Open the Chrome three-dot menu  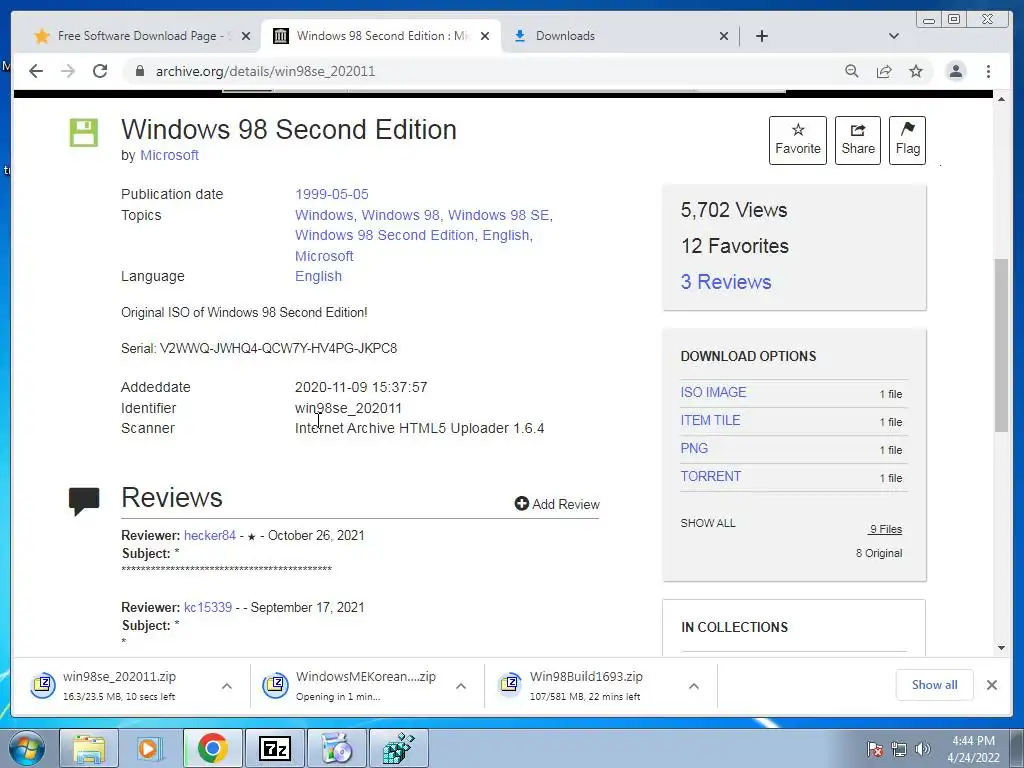click(x=988, y=71)
